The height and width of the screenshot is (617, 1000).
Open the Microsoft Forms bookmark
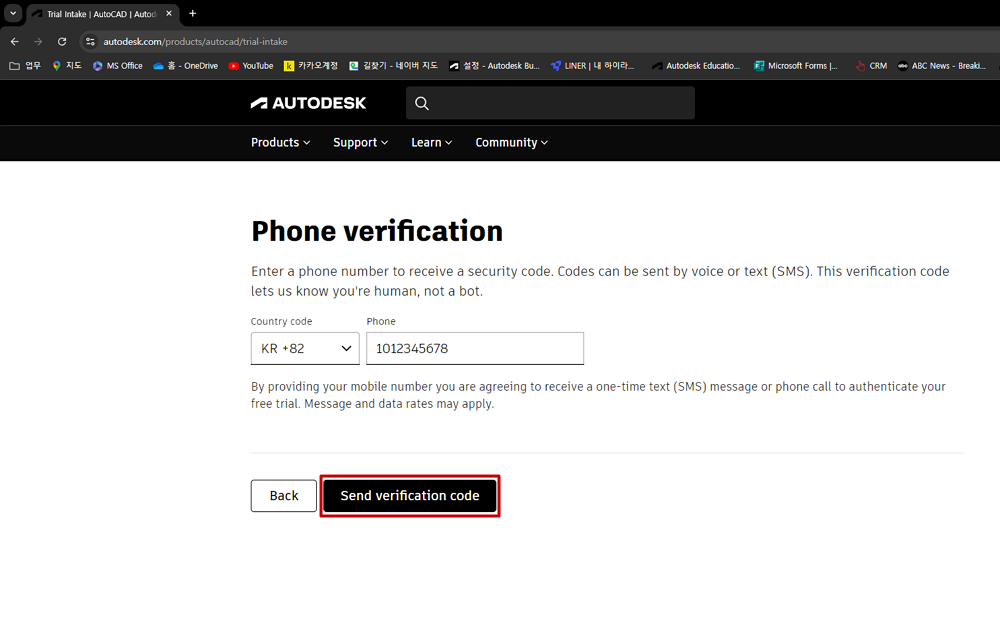[x=796, y=66]
